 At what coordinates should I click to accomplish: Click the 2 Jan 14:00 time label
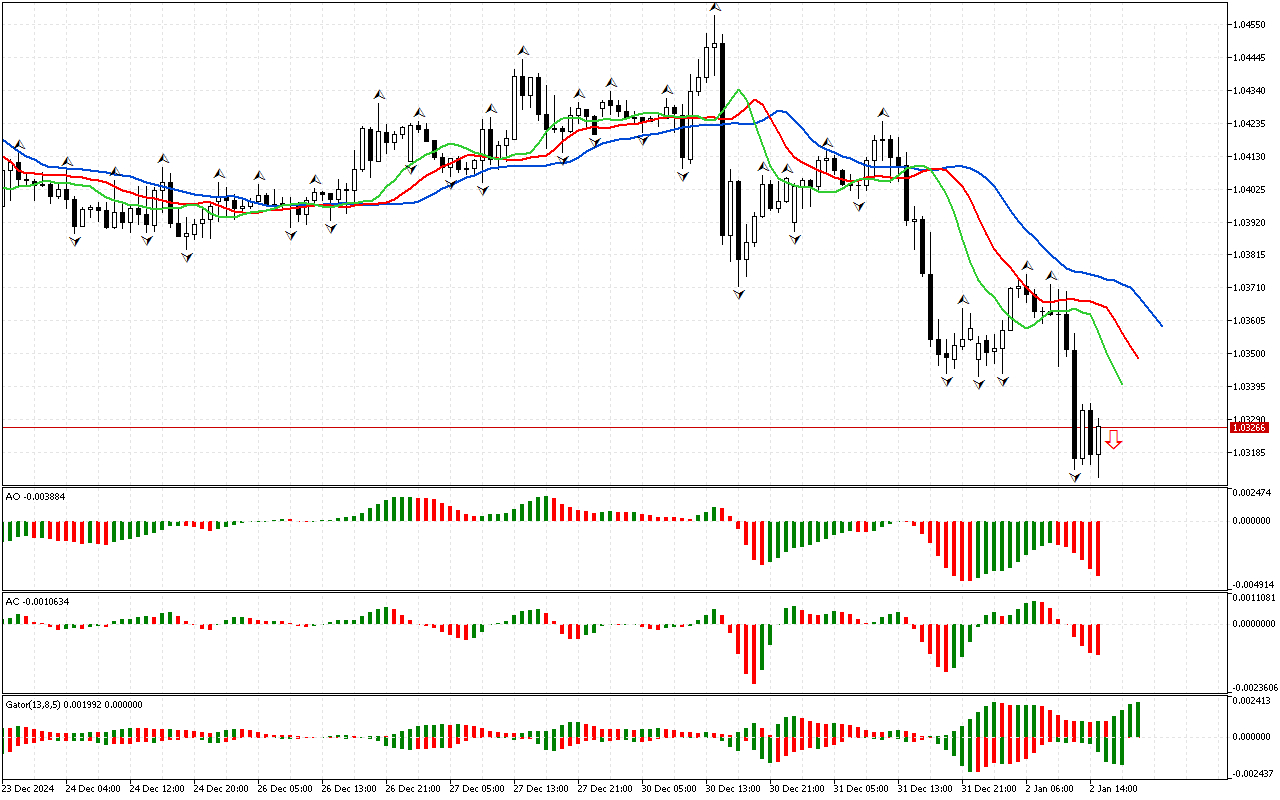click(1113, 788)
